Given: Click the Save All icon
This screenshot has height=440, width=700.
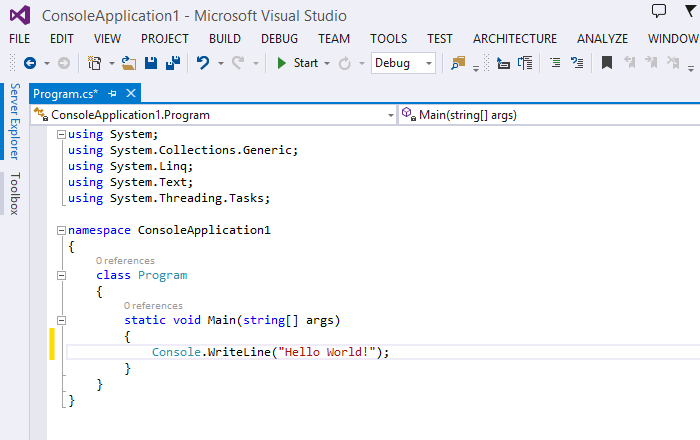Looking at the screenshot, I should [172, 63].
